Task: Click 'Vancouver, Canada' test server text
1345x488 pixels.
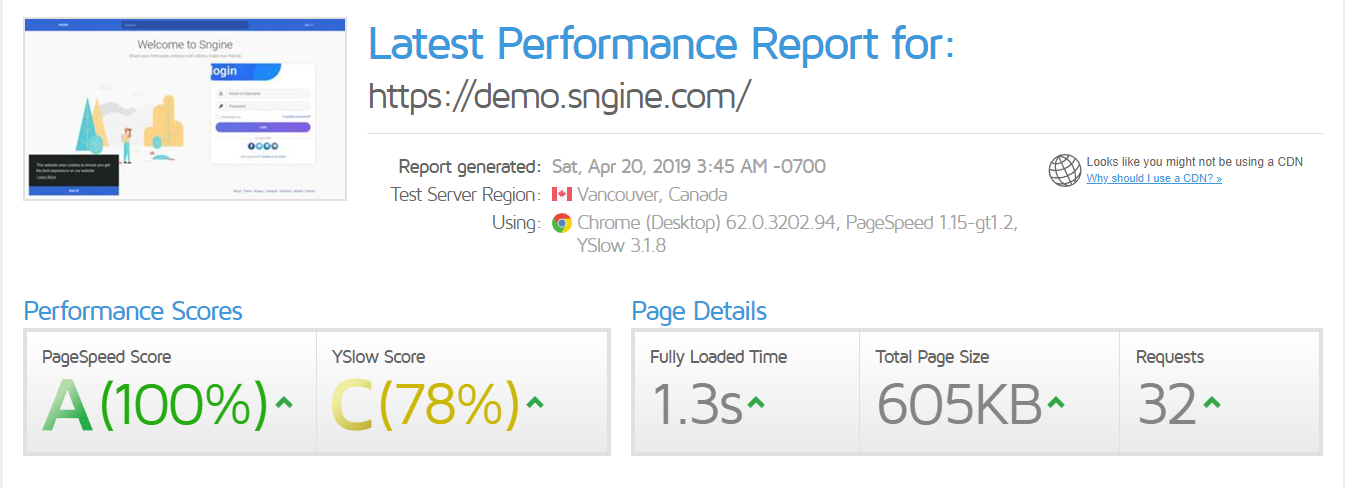Action: [653, 195]
